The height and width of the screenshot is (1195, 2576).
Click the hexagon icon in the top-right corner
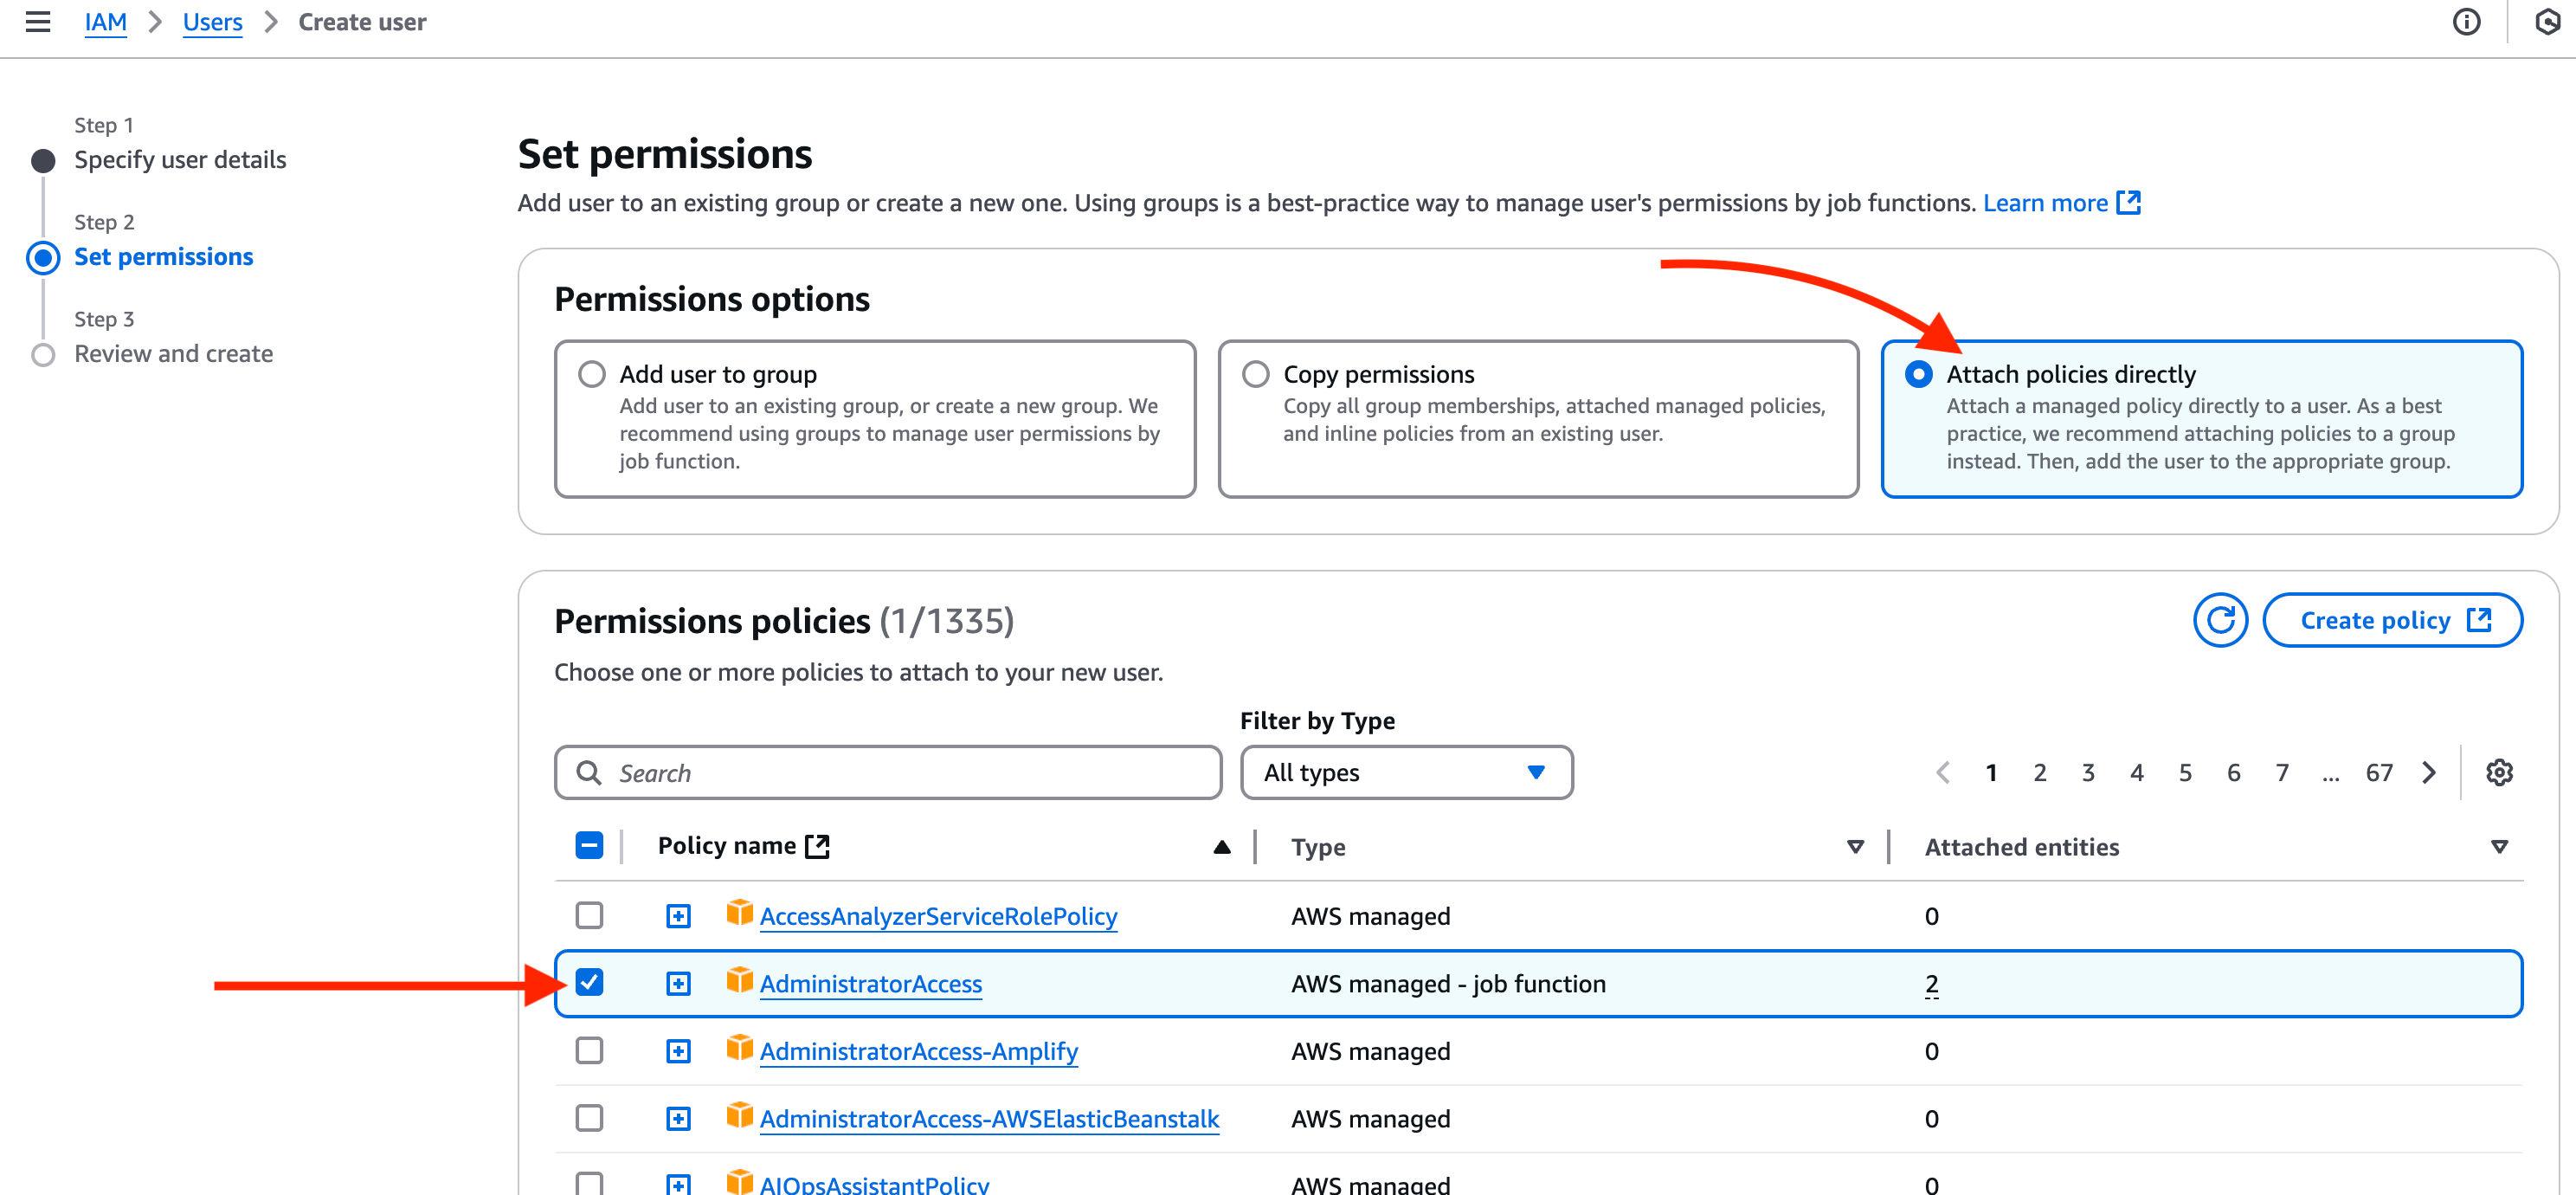(2548, 22)
